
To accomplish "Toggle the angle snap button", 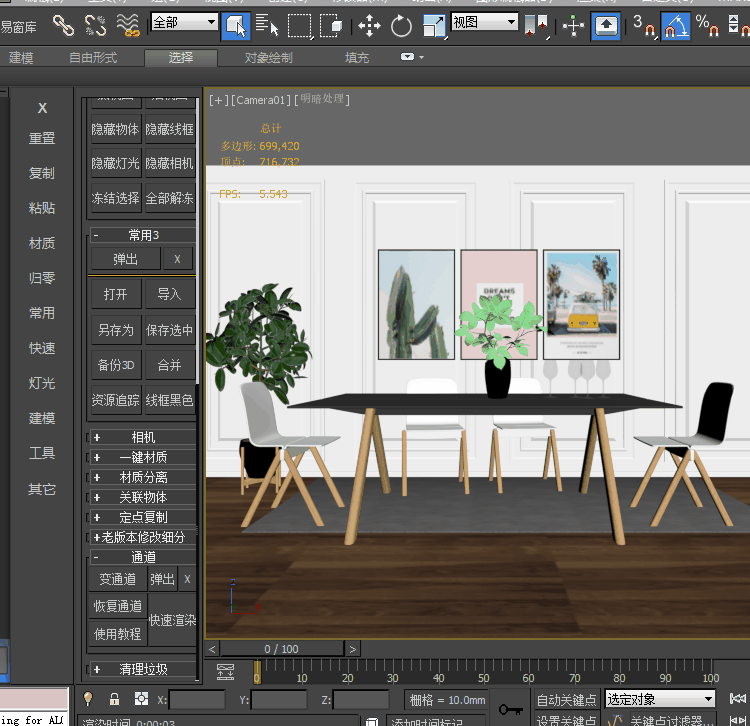I will [x=675, y=26].
